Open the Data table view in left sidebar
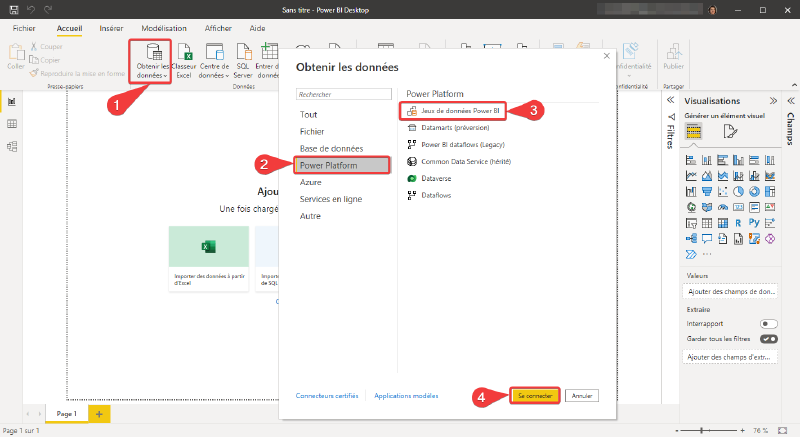This screenshot has height=437, width=800. point(12,124)
